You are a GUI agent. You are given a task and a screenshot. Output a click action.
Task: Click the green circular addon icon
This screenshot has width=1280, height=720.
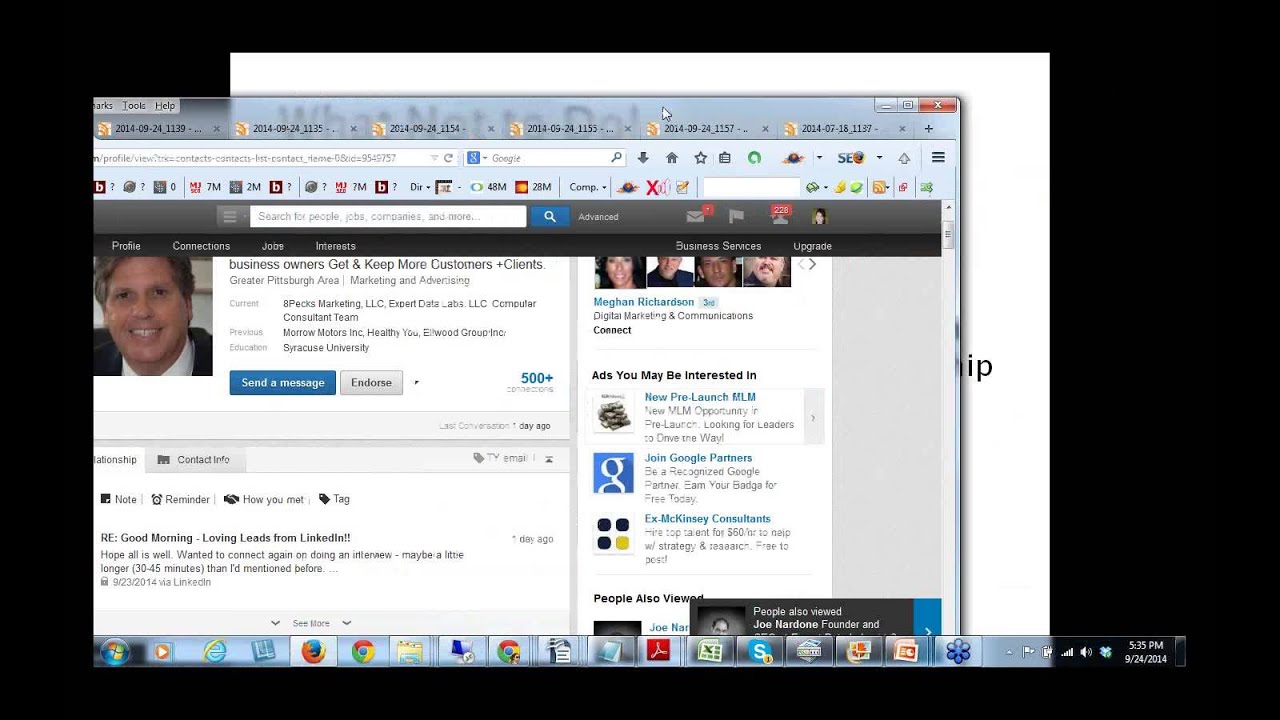754,158
